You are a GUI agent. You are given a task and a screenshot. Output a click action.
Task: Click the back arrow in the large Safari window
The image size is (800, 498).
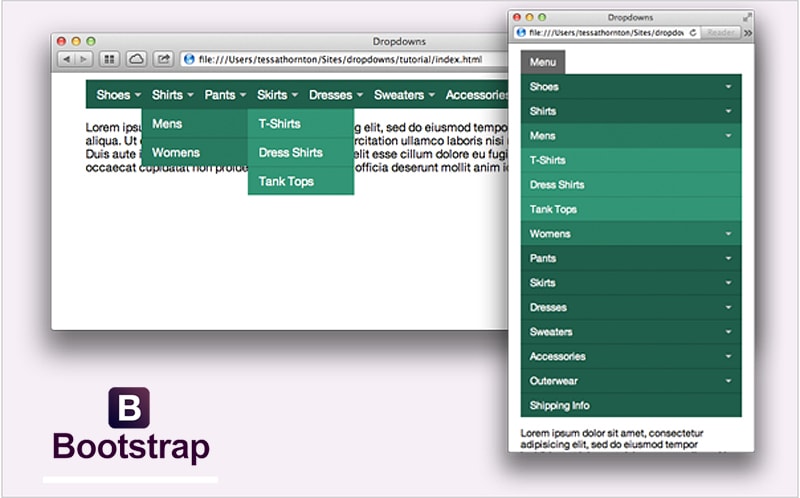(66, 59)
